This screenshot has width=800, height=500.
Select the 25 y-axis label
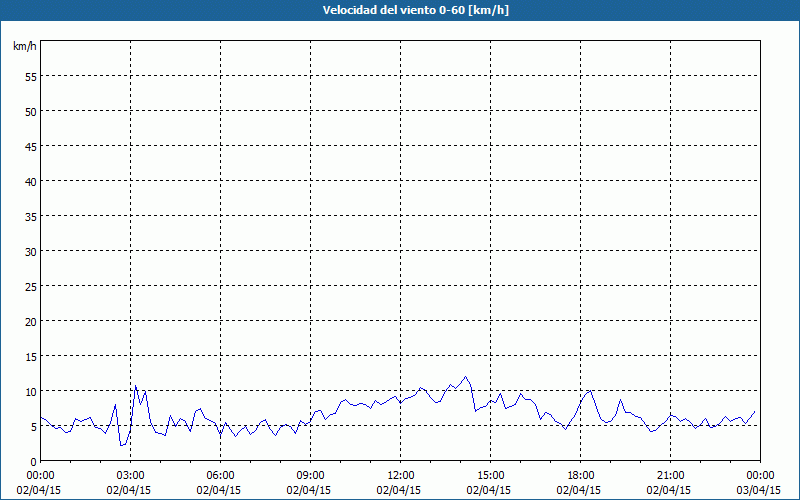click(31, 286)
